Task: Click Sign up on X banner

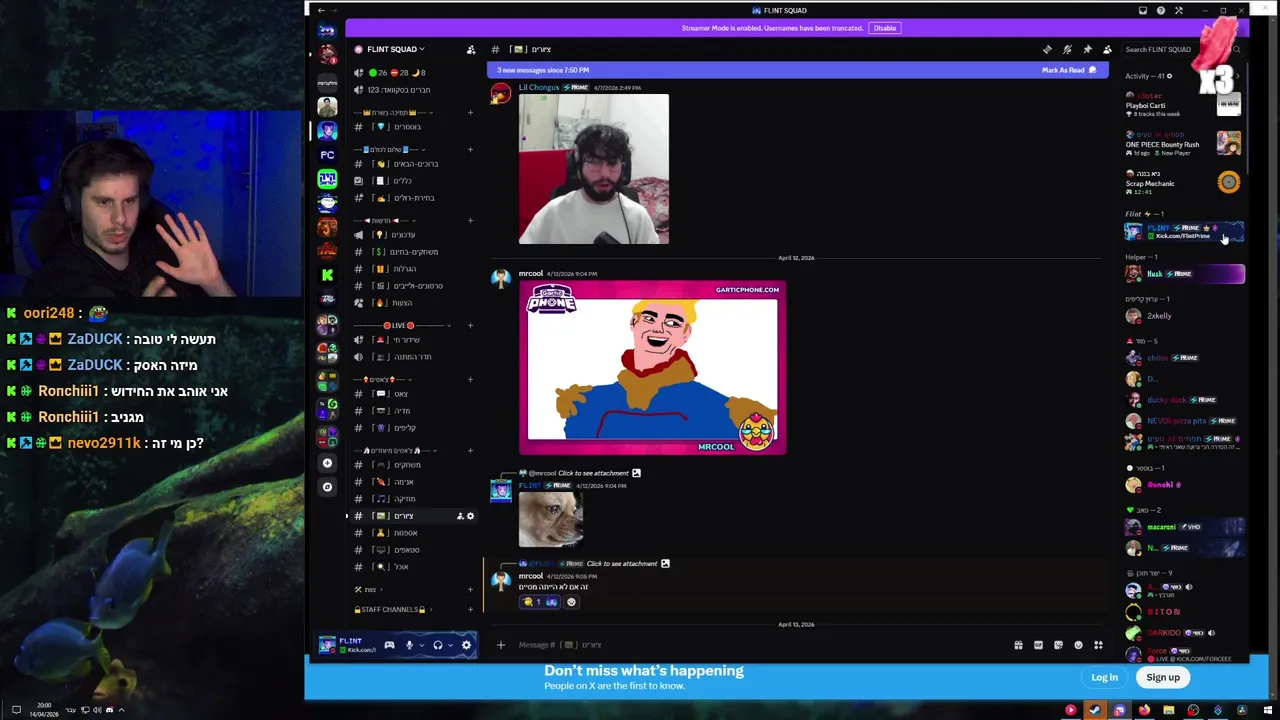Action: click(1163, 678)
